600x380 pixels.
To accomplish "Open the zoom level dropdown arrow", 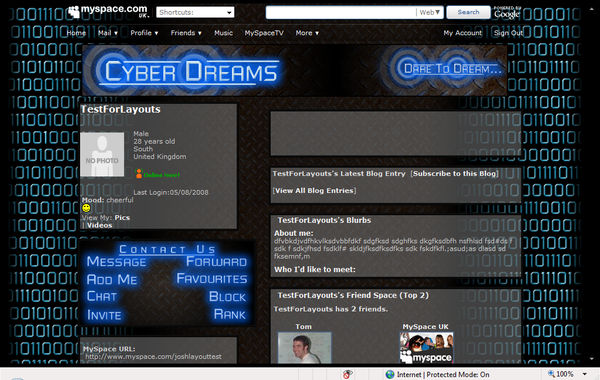I will [585, 374].
